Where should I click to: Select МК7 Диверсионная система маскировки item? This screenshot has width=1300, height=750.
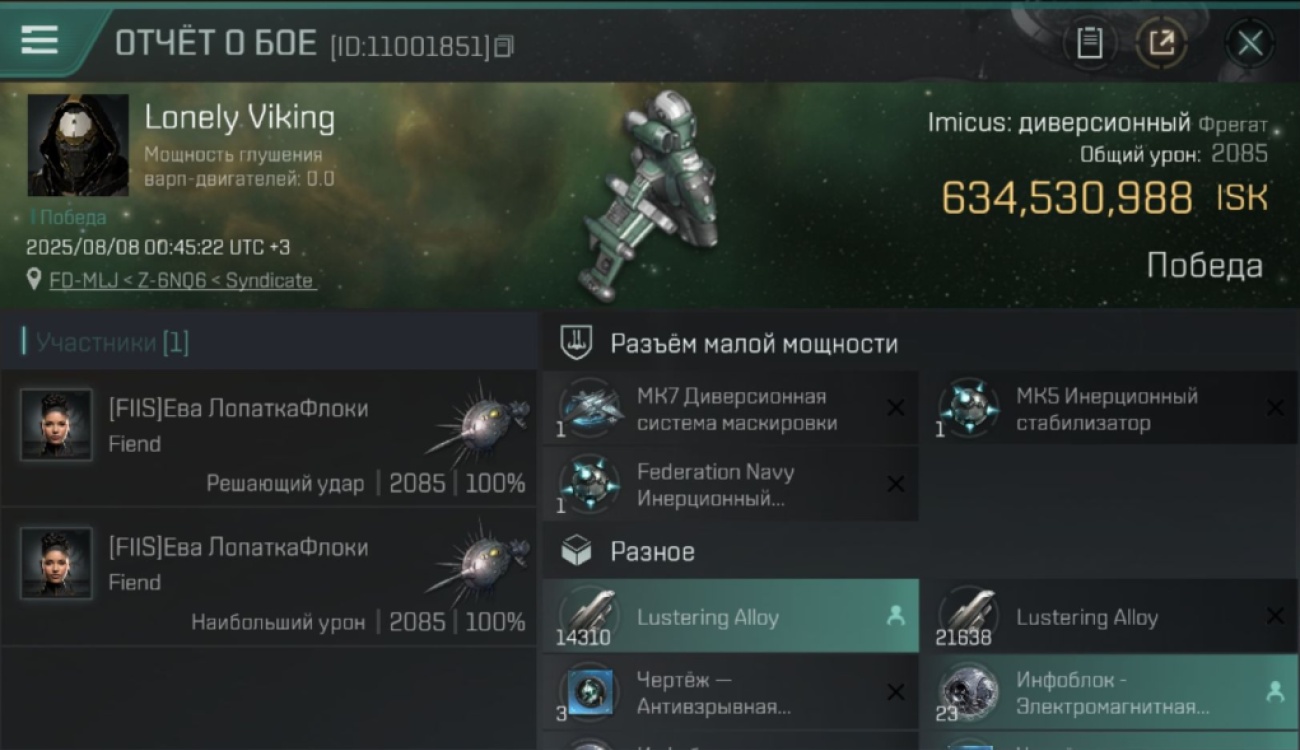pyautogui.click(x=730, y=408)
